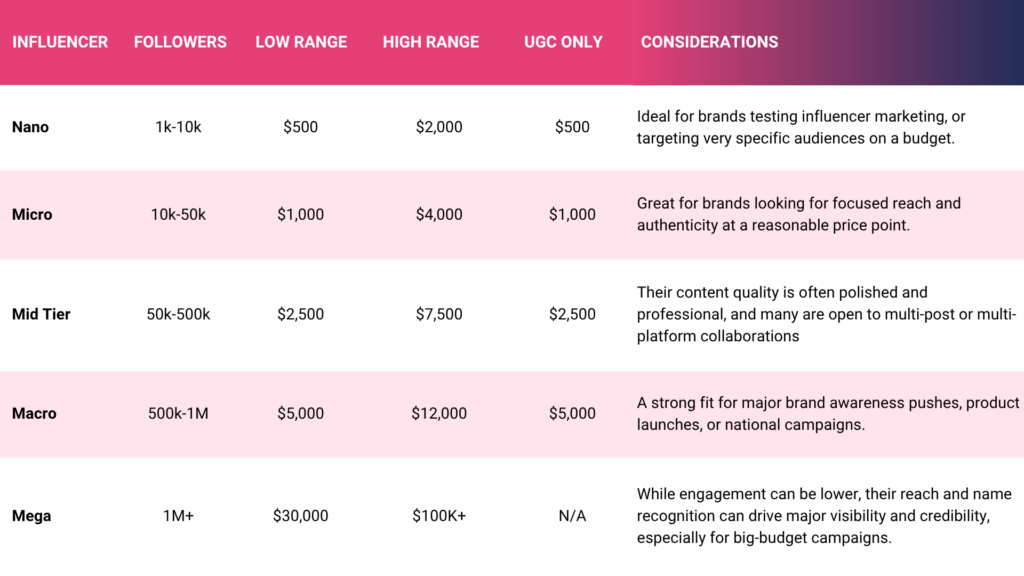Viewport: 1024px width, 576px height.
Task: Select the LOW RANGE header
Action: [x=301, y=42]
